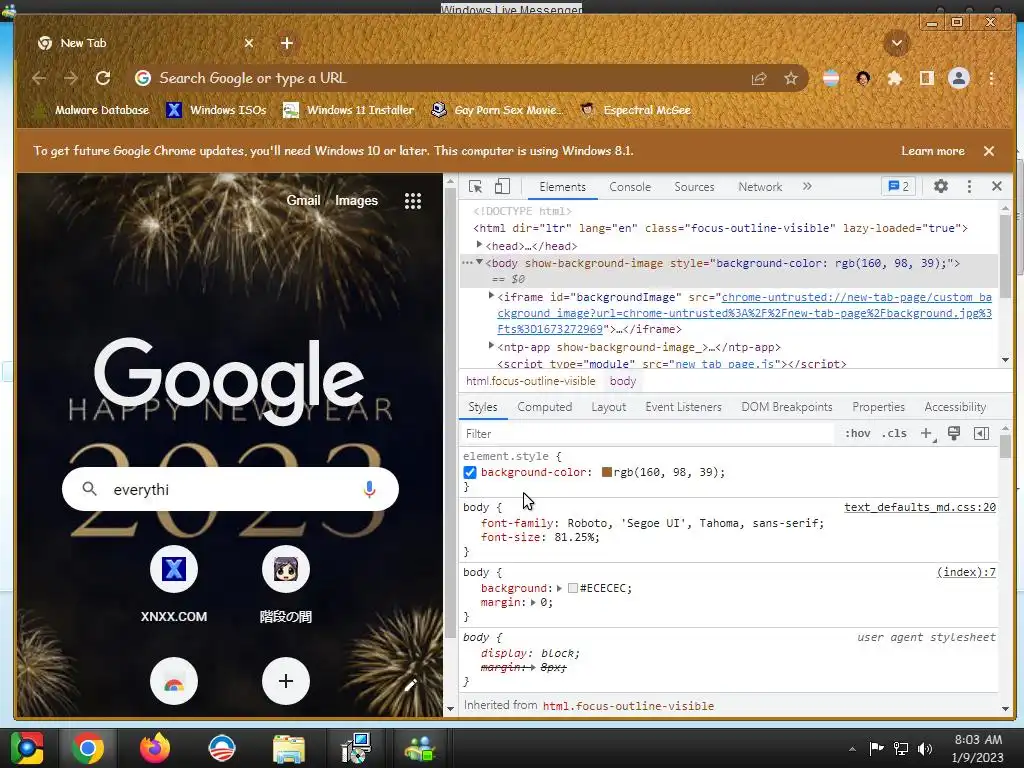
Task: Click Learn more in update banner
Action: [x=933, y=151]
